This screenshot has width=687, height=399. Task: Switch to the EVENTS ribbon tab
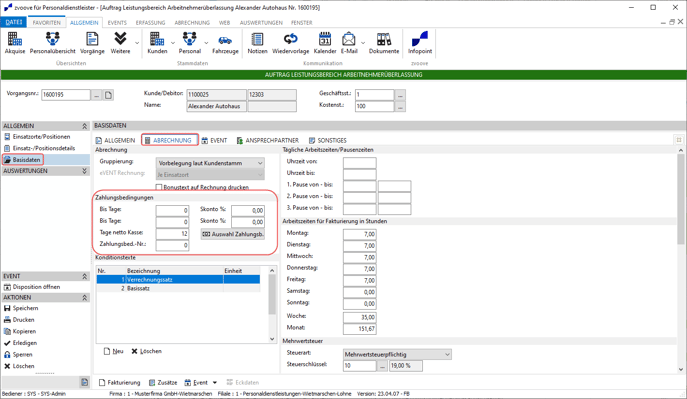pyautogui.click(x=117, y=23)
